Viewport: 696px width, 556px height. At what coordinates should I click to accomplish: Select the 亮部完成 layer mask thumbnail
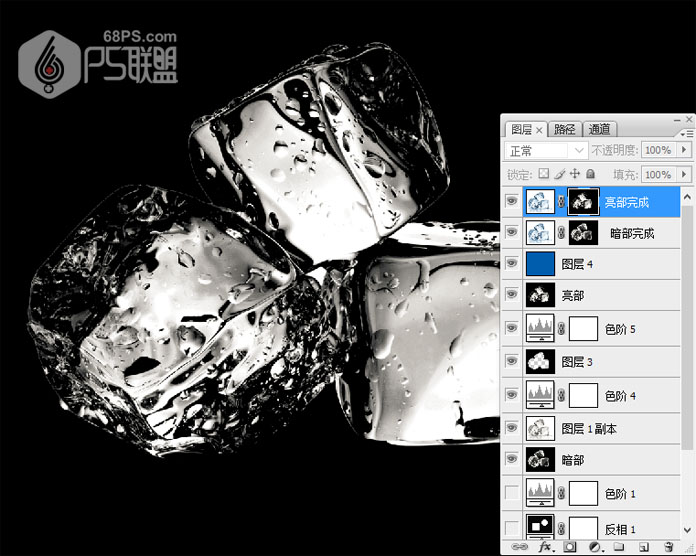[x=583, y=201]
